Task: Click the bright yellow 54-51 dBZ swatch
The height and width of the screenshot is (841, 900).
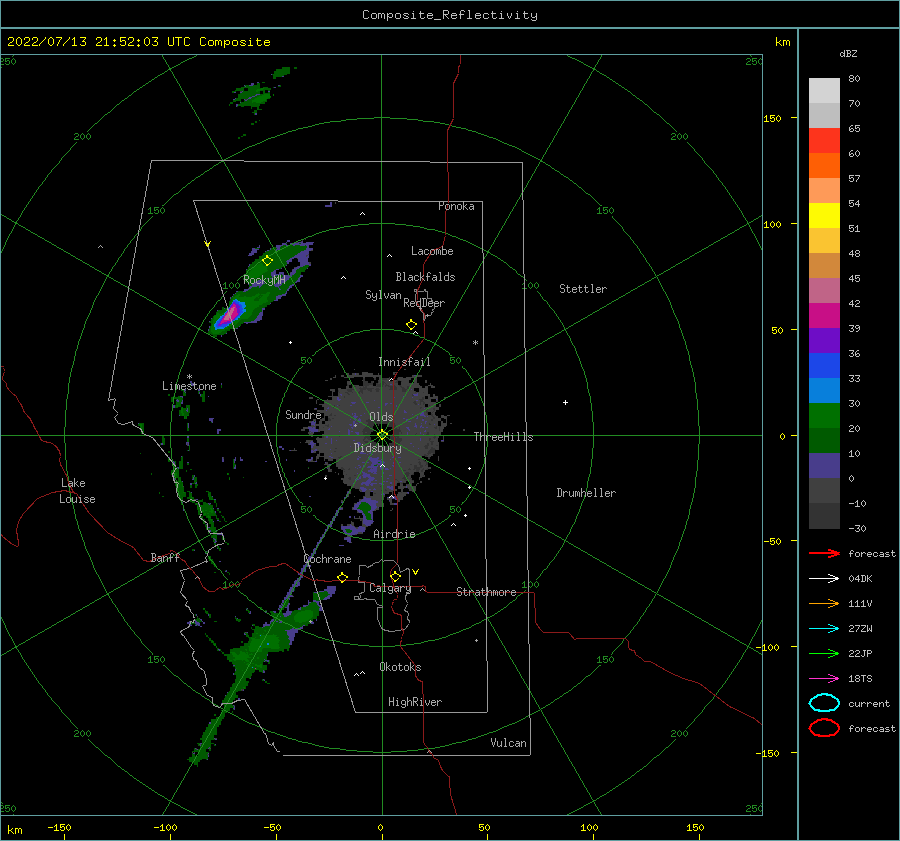Action: 824,215
